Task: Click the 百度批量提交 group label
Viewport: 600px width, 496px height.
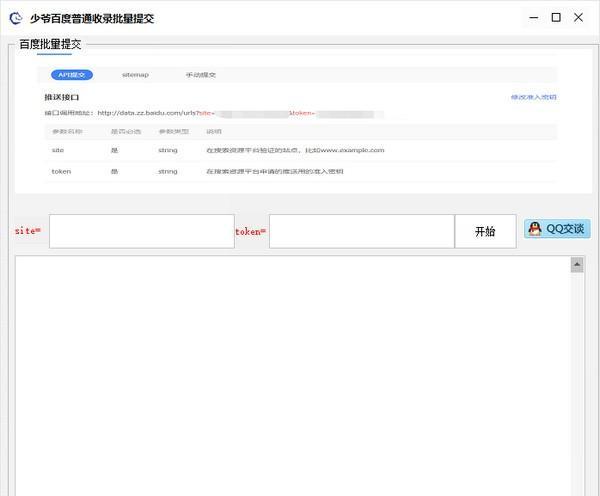Action: pos(51,44)
